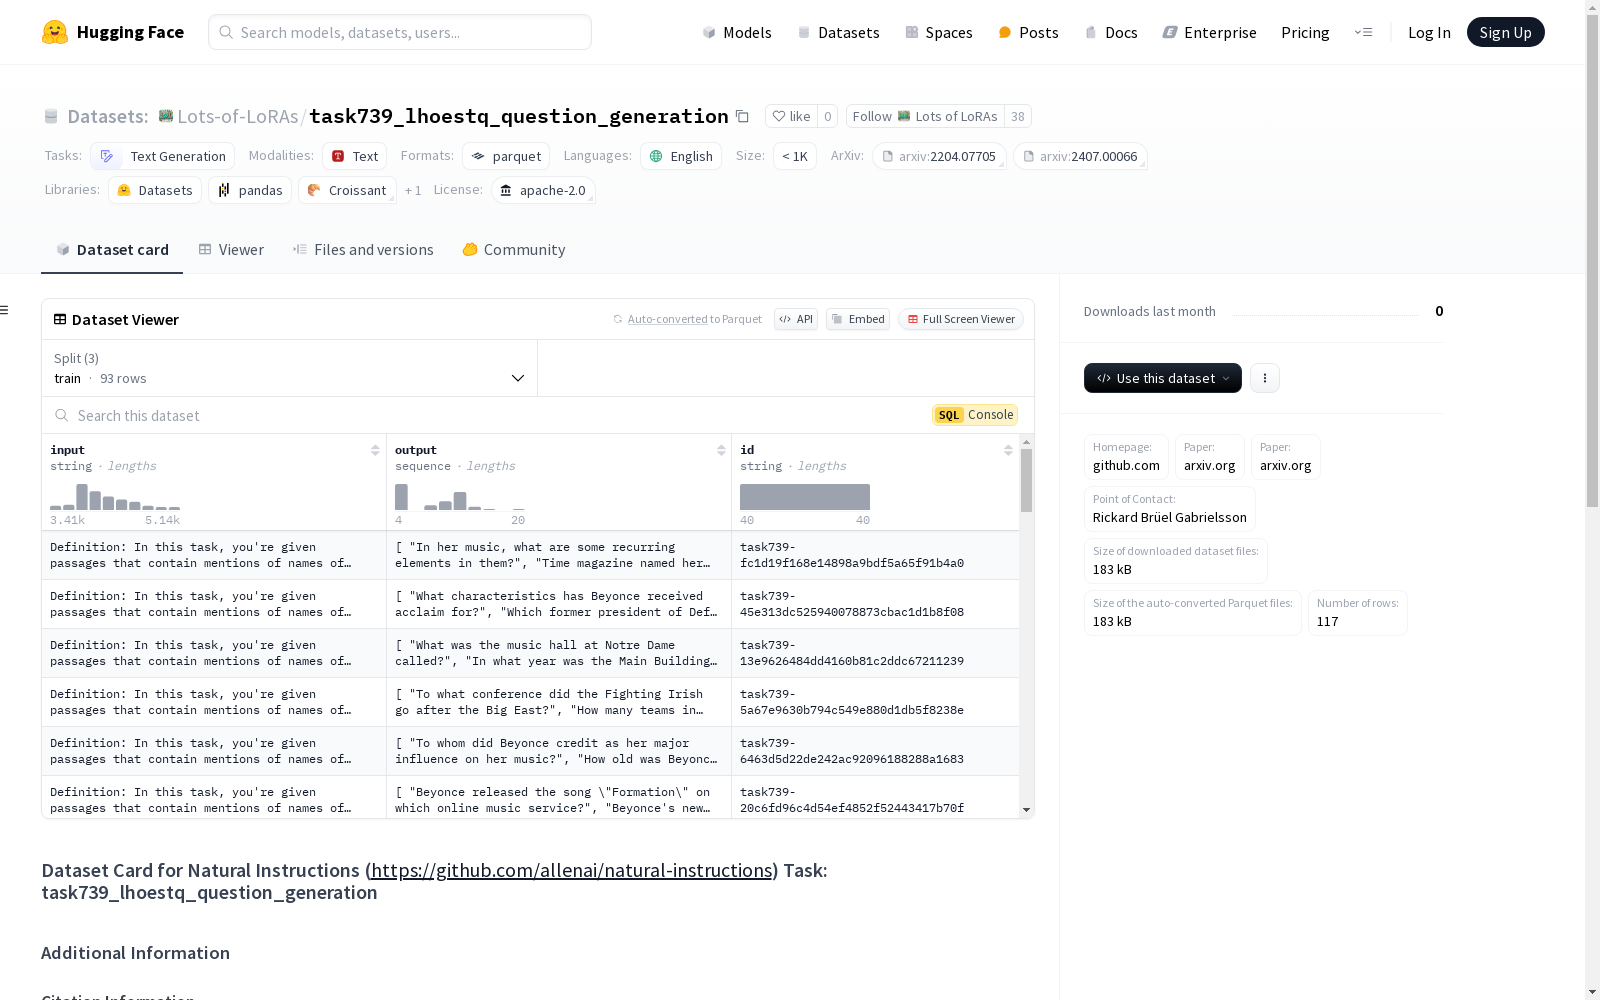Viewport: 1600px width, 1000px height.
Task: Go to Datasets in the navigation
Action: tap(838, 32)
